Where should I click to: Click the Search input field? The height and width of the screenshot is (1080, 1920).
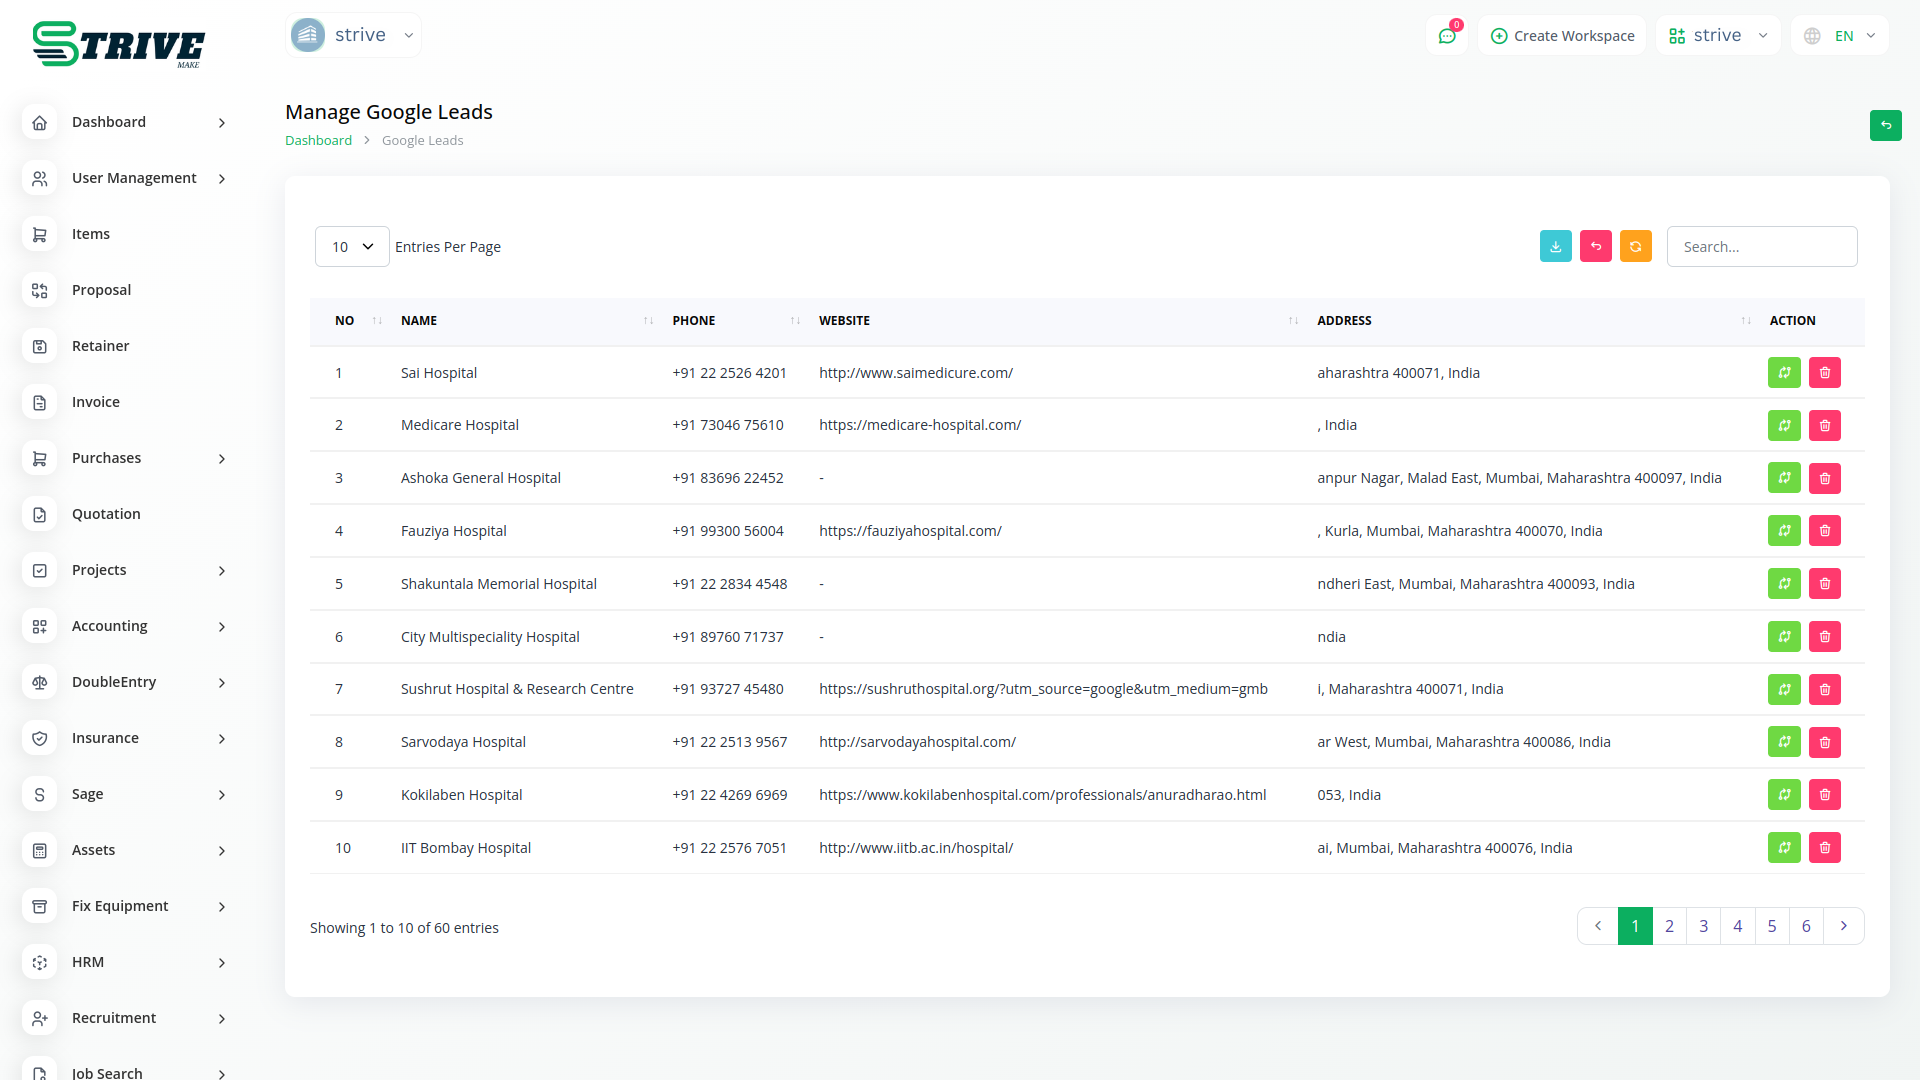(1761, 247)
